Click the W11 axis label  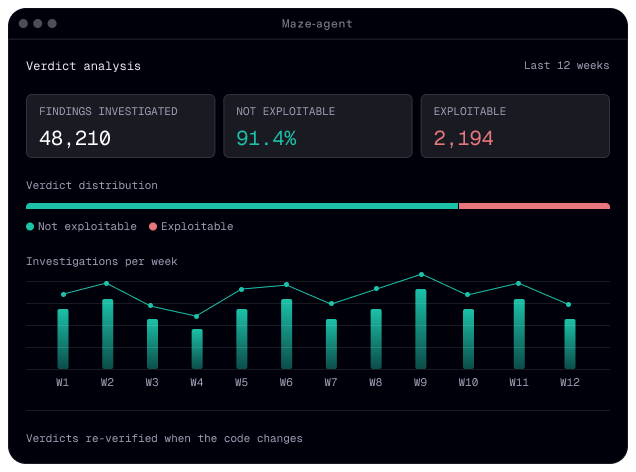[x=519, y=382]
